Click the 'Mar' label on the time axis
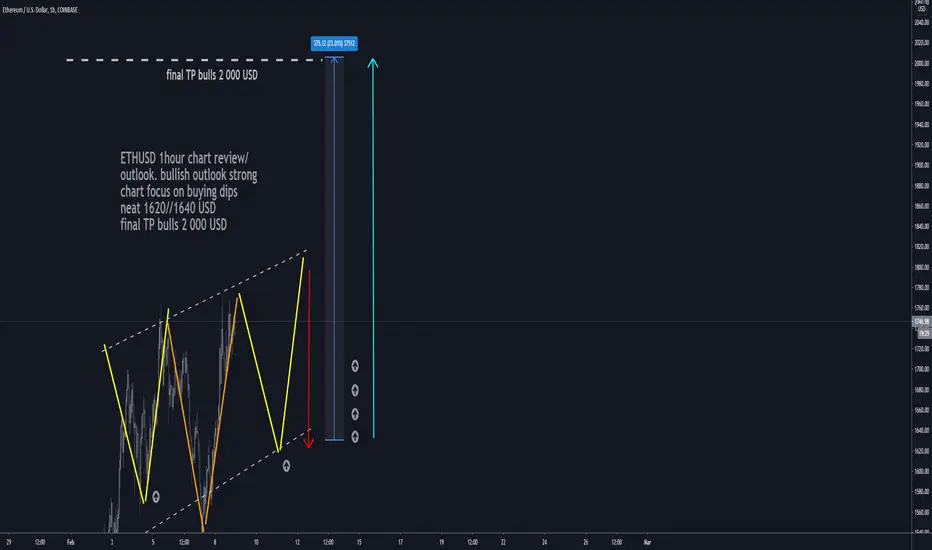The width and height of the screenshot is (932, 550). pyautogui.click(x=647, y=542)
